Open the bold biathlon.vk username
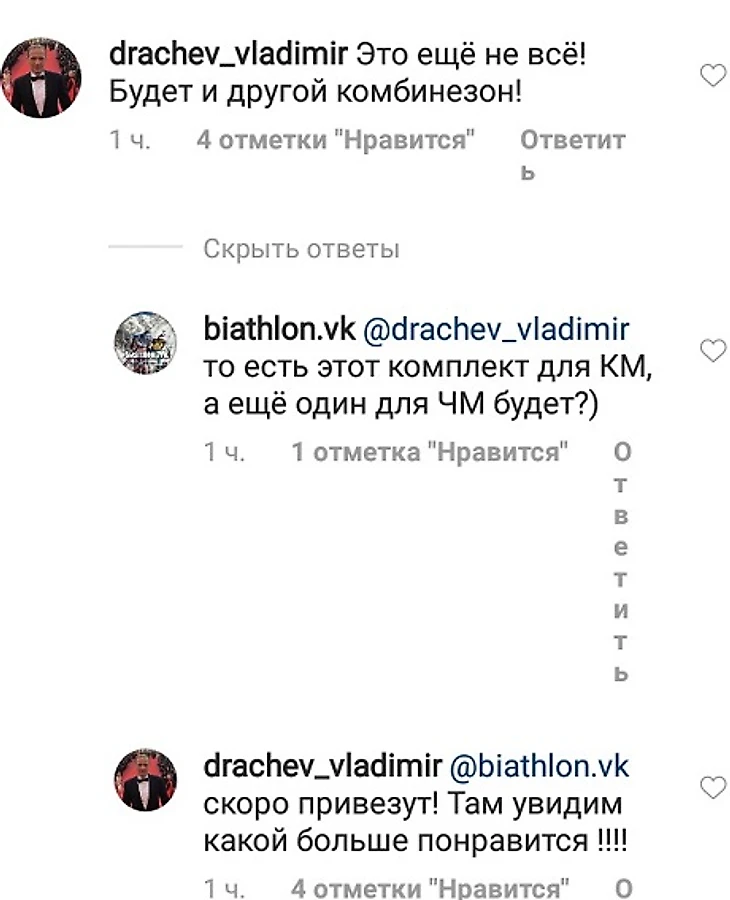Viewport: 730px width, 900px height. [279, 329]
